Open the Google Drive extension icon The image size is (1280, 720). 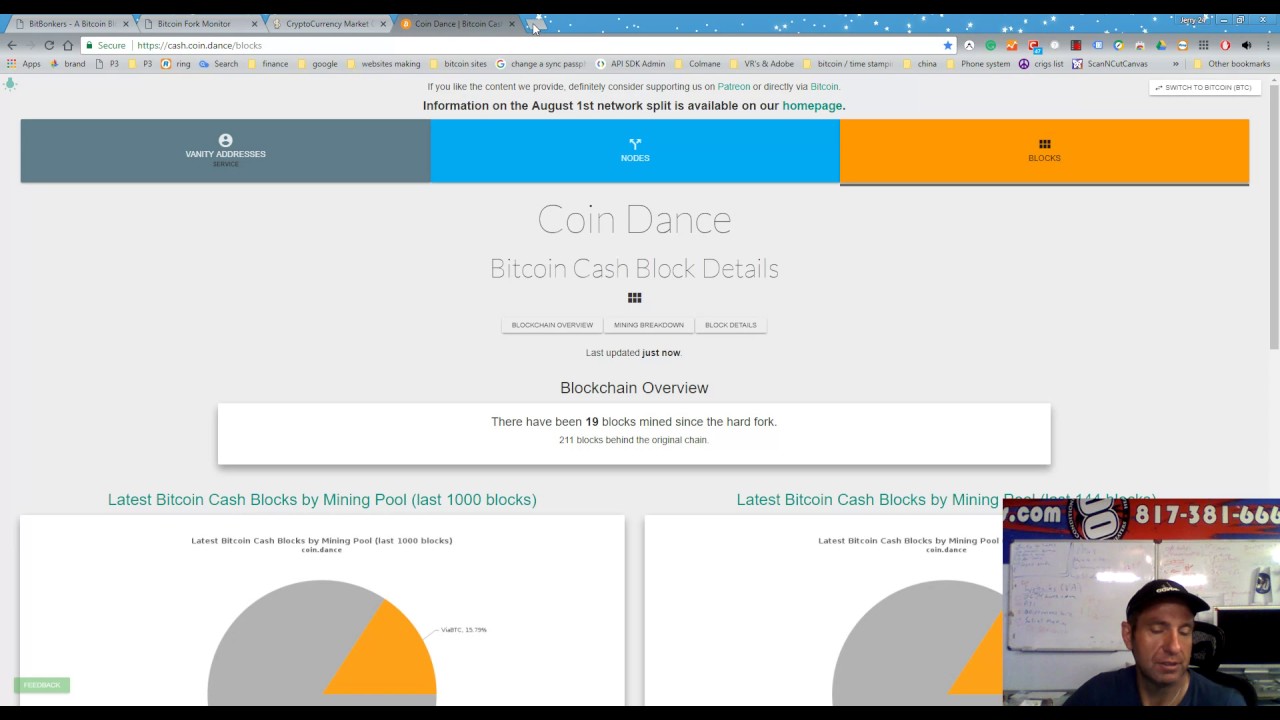pos(1161,45)
